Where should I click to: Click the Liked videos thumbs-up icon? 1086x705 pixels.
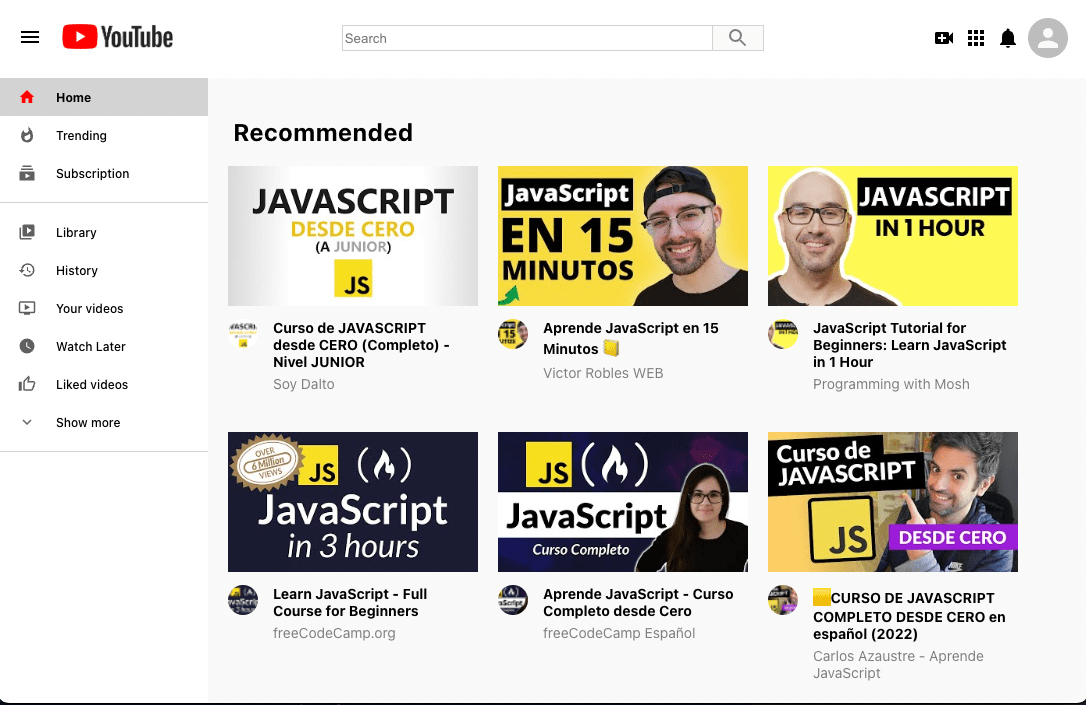[27, 384]
